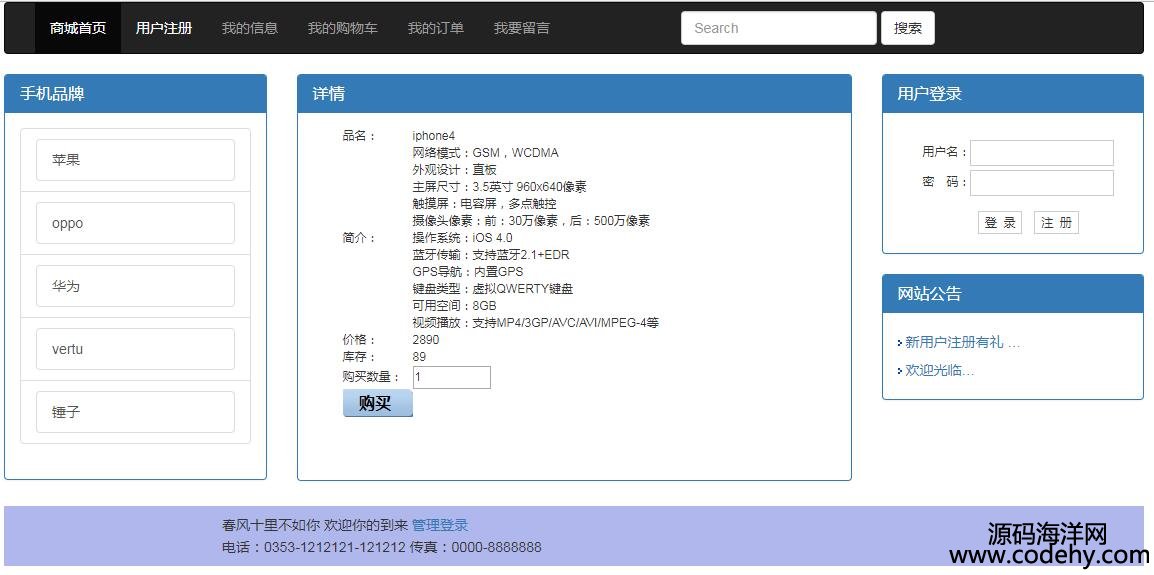
Task: Click the price value 2890
Action: [x=425, y=339]
